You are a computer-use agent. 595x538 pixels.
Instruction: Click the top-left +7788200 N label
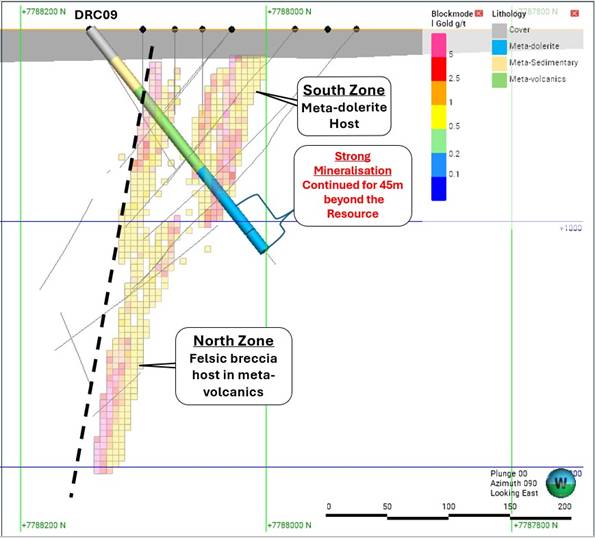[x=44, y=12]
